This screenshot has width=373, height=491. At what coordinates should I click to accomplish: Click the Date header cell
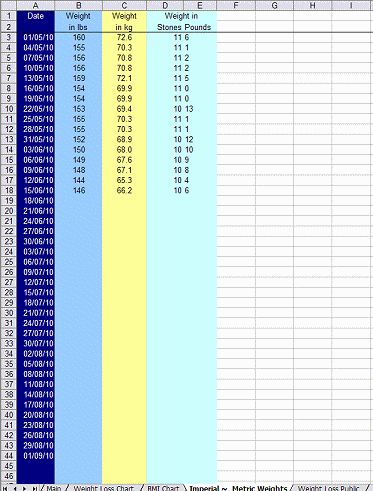coord(36,16)
